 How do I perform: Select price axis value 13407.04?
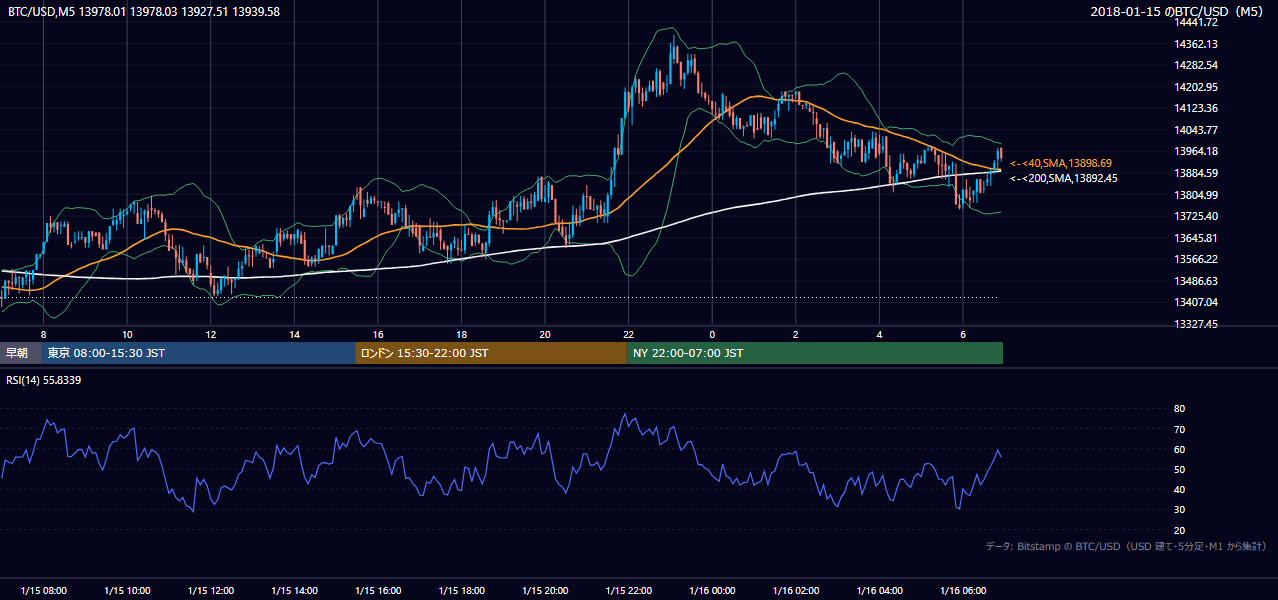click(x=1196, y=302)
